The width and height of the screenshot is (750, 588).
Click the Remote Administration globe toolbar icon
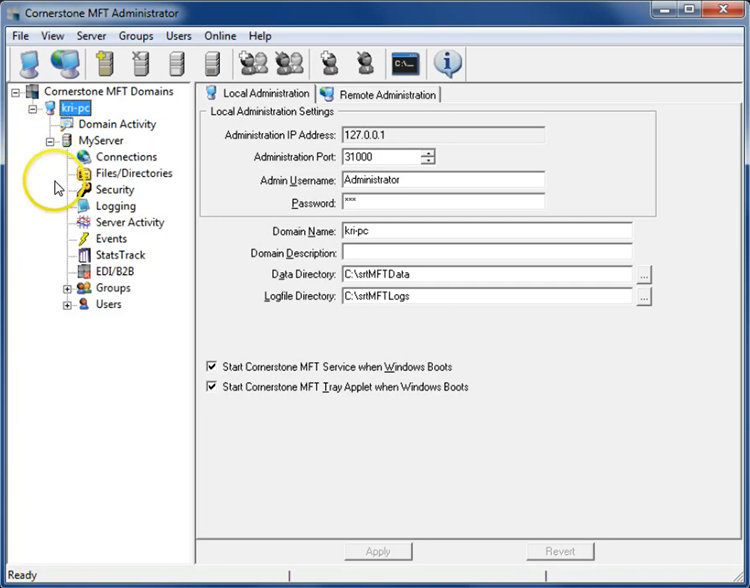pos(66,64)
